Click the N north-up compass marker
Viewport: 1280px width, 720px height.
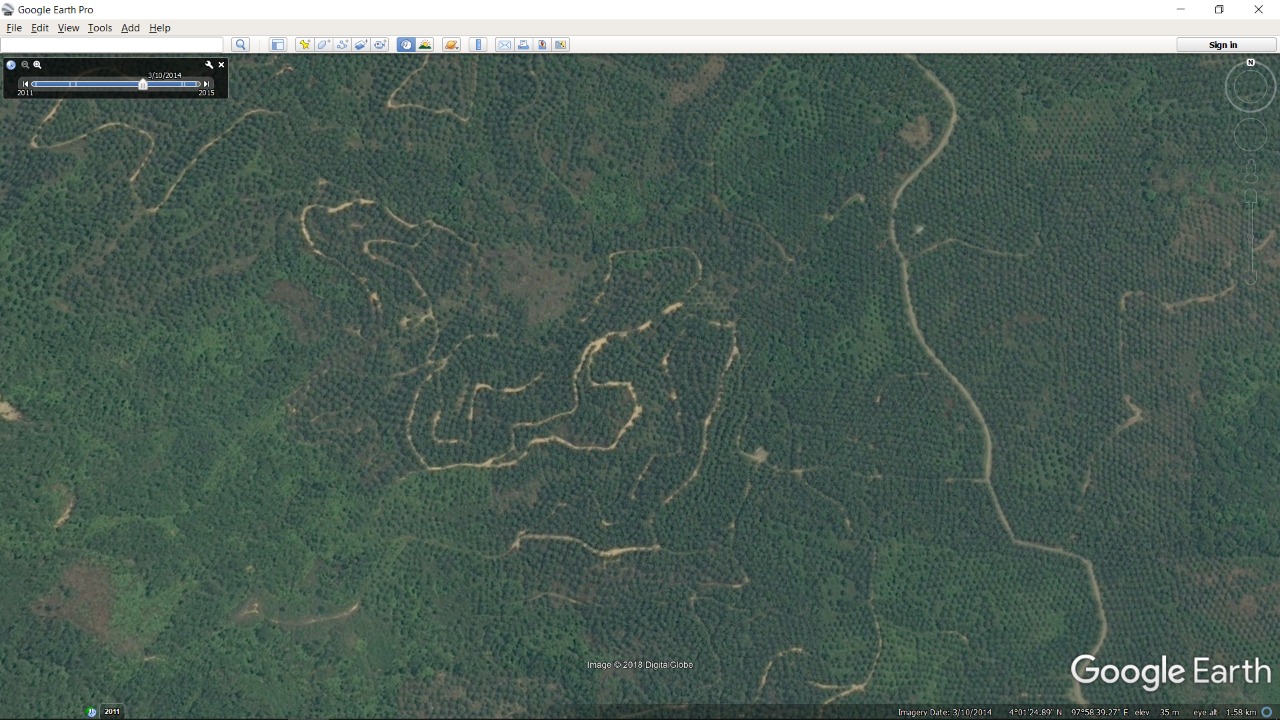1251,62
